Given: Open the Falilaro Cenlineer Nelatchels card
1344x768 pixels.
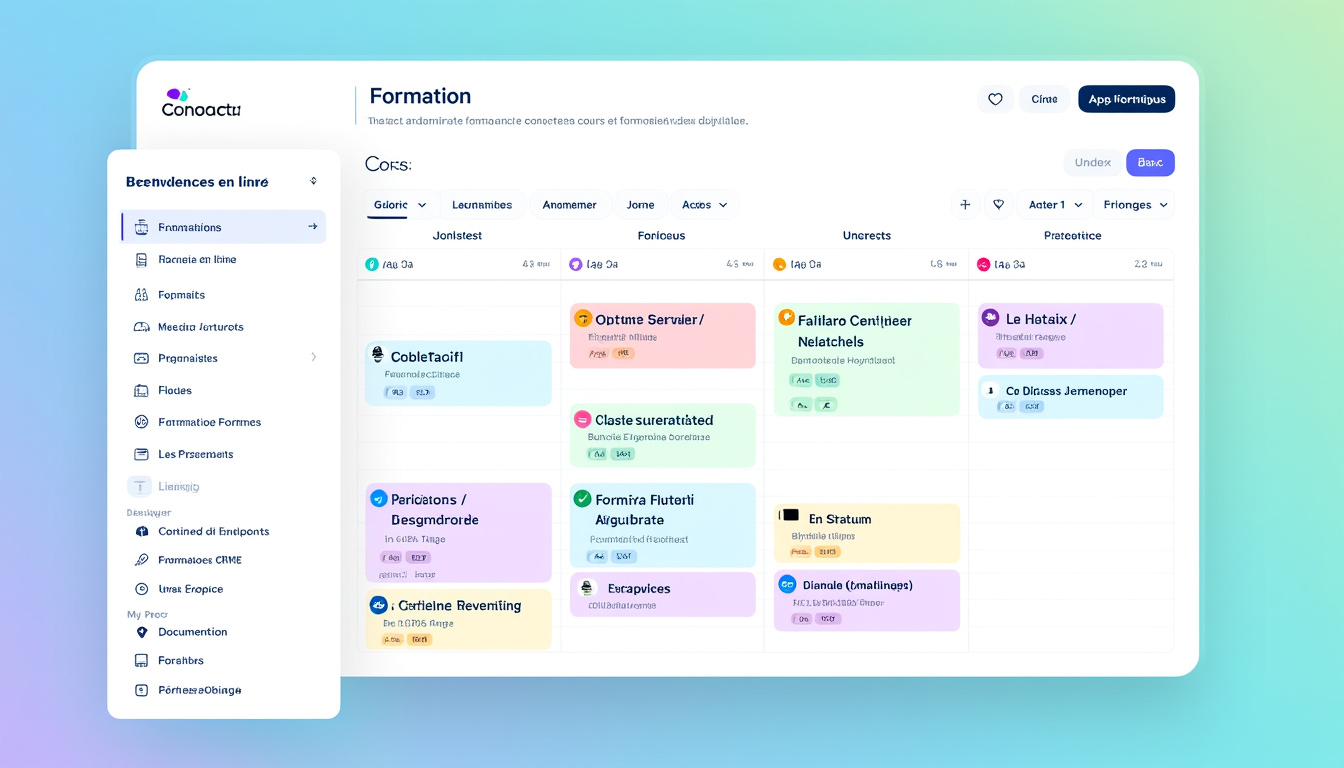Looking at the screenshot, I should [x=866, y=360].
